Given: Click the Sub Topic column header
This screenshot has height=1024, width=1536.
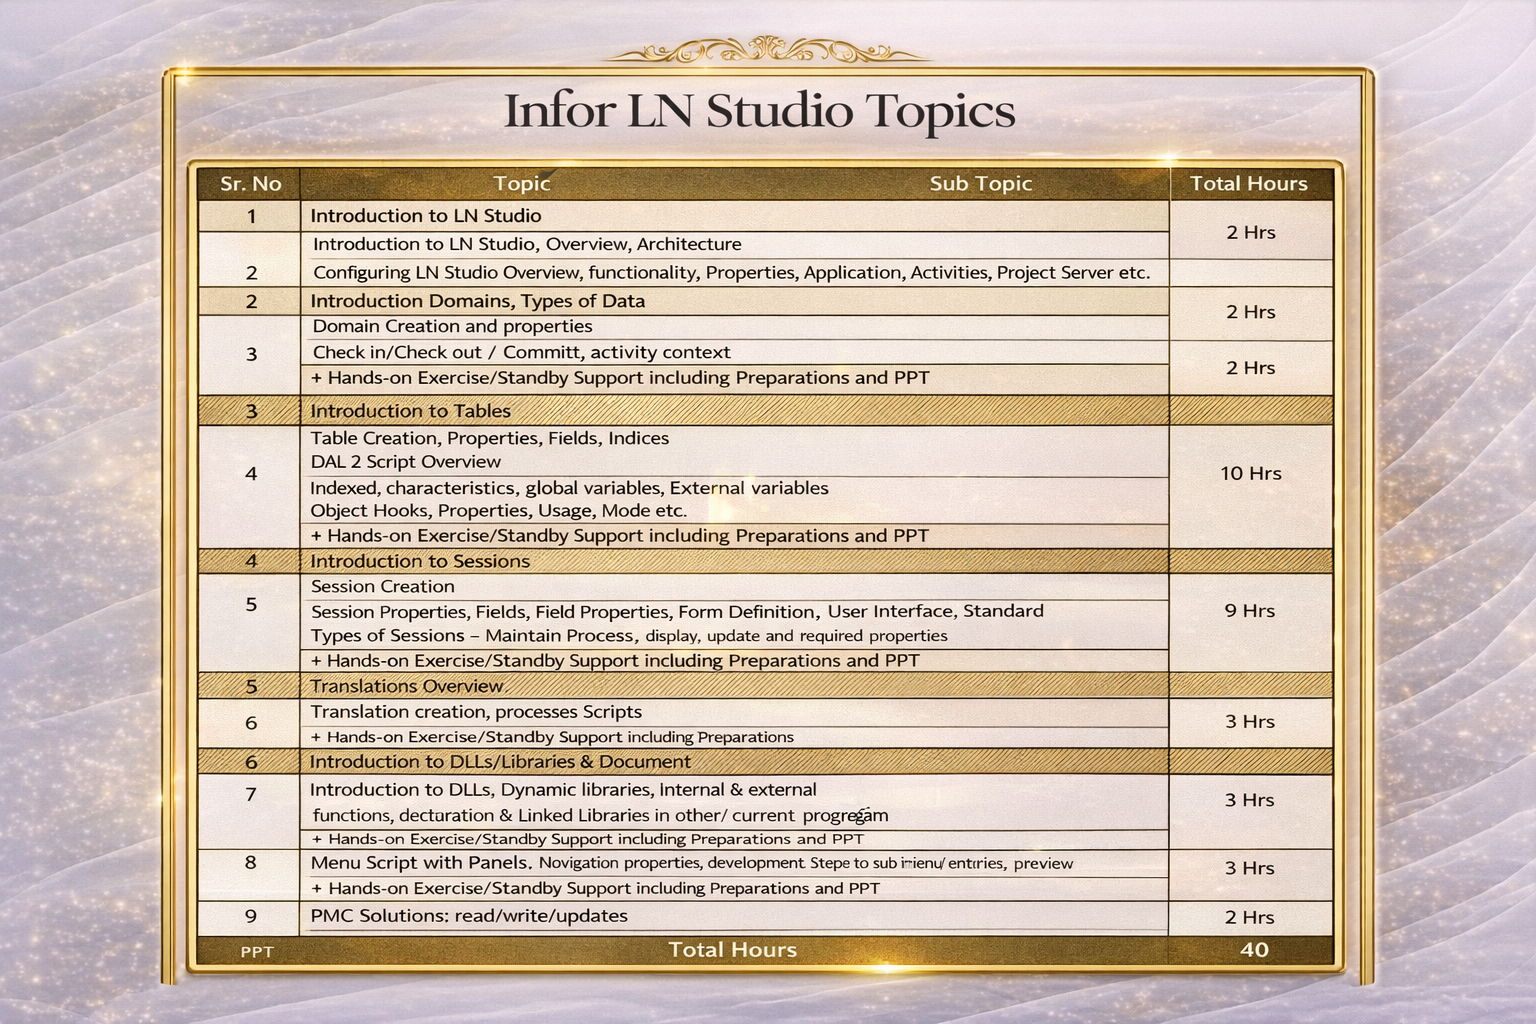Looking at the screenshot, I should point(980,184).
